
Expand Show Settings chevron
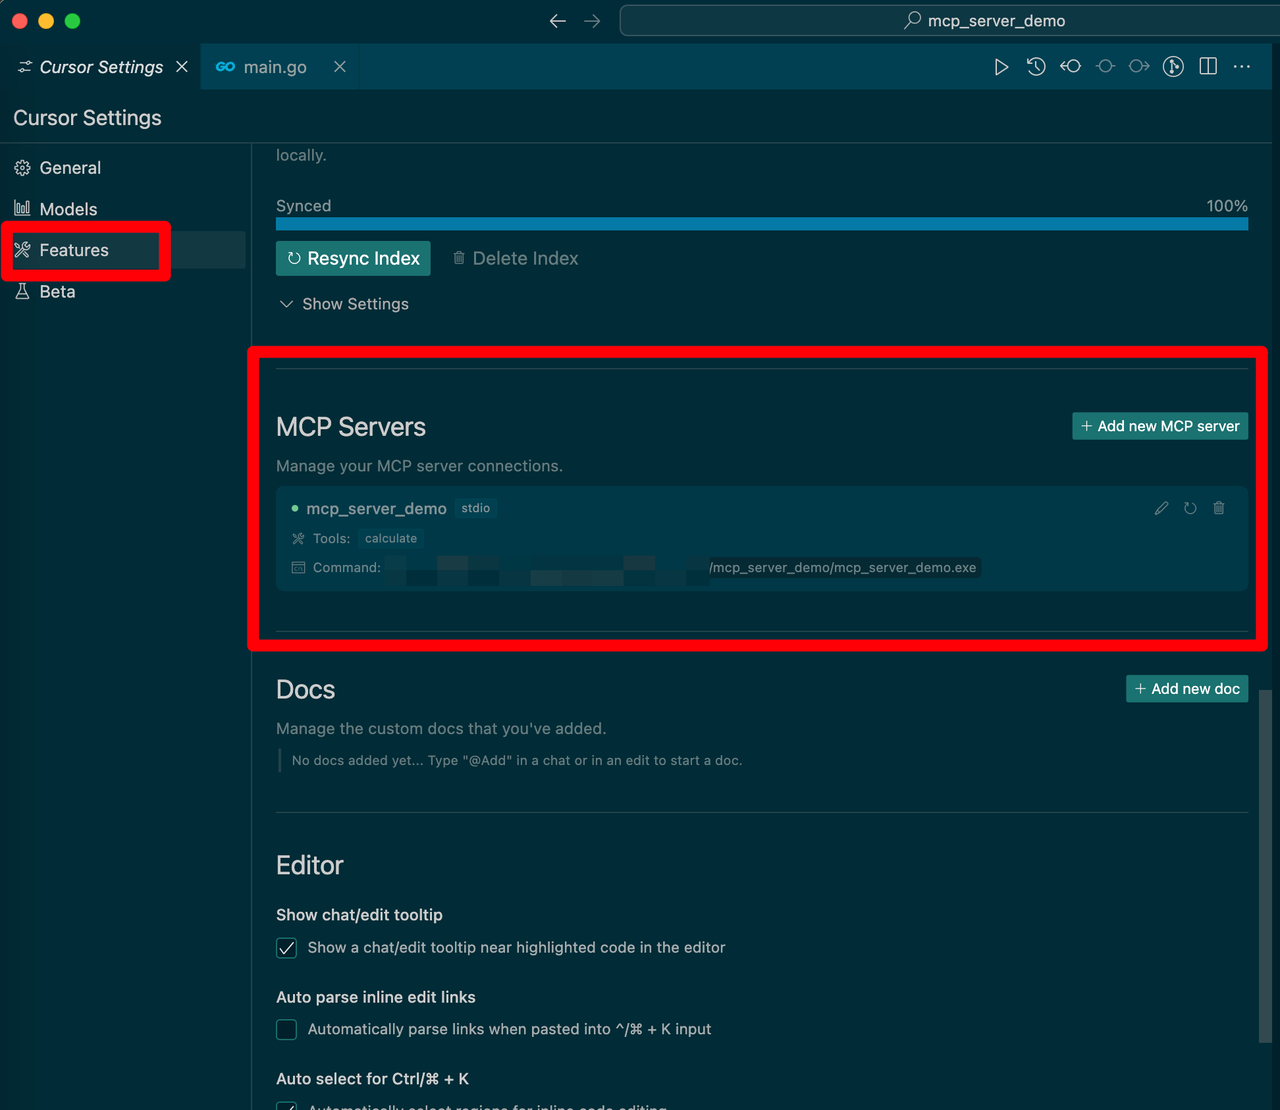pos(287,304)
